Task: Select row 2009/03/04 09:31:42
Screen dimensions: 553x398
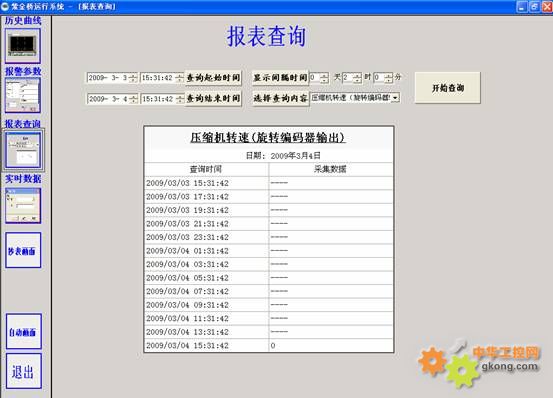Action: tap(269, 305)
